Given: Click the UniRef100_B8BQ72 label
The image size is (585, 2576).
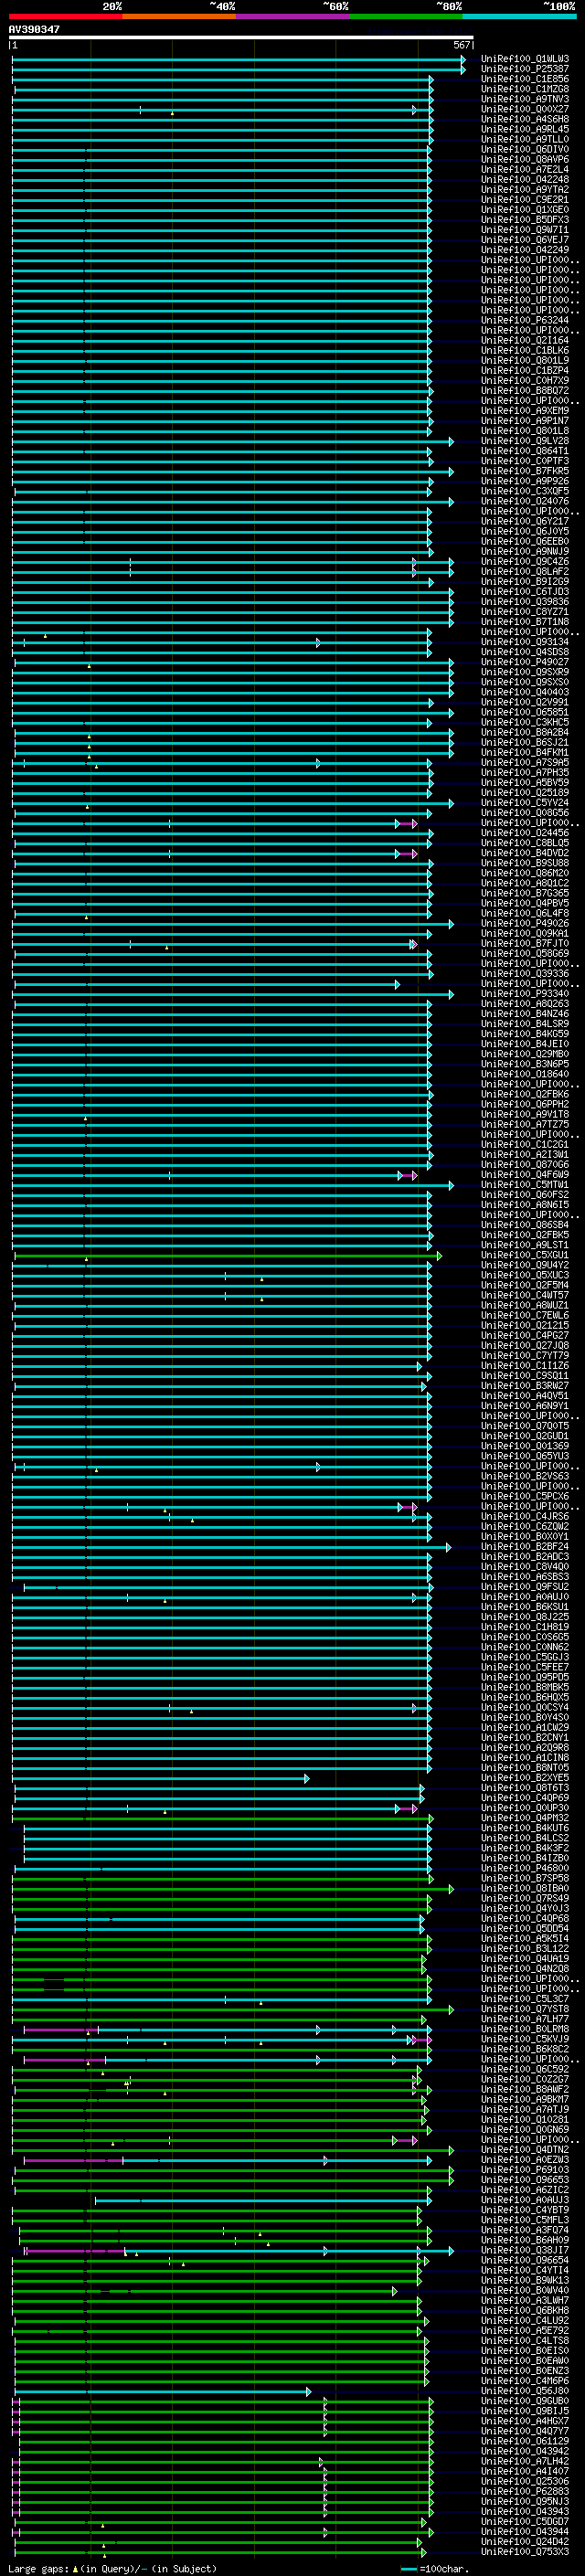Looking at the screenshot, I should (x=524, y=390).
